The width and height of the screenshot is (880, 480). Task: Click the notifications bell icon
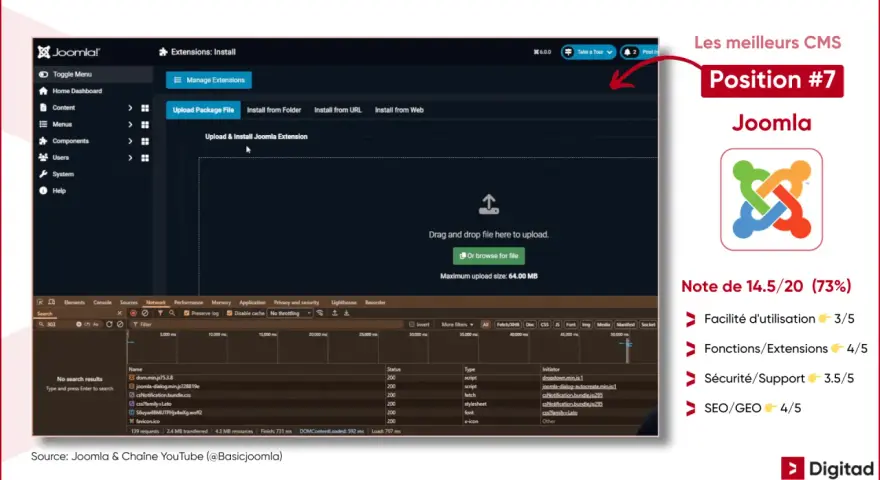tap(627, 52)
